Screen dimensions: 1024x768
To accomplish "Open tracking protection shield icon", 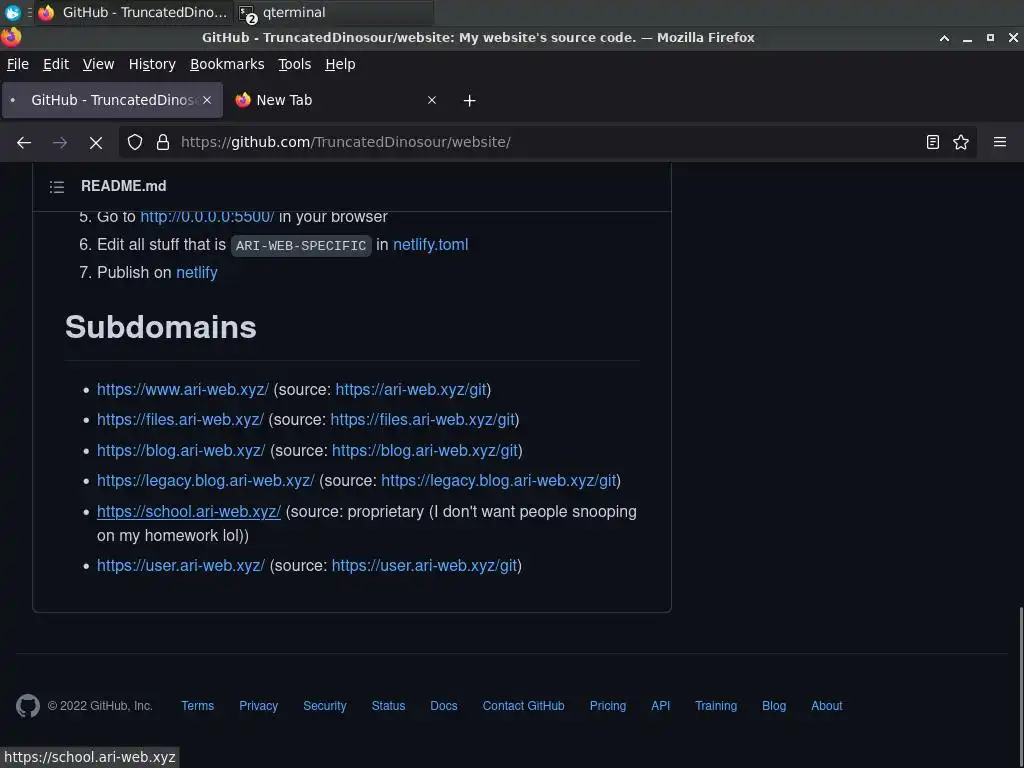I will pyautogui.click(x=135, y=142).
